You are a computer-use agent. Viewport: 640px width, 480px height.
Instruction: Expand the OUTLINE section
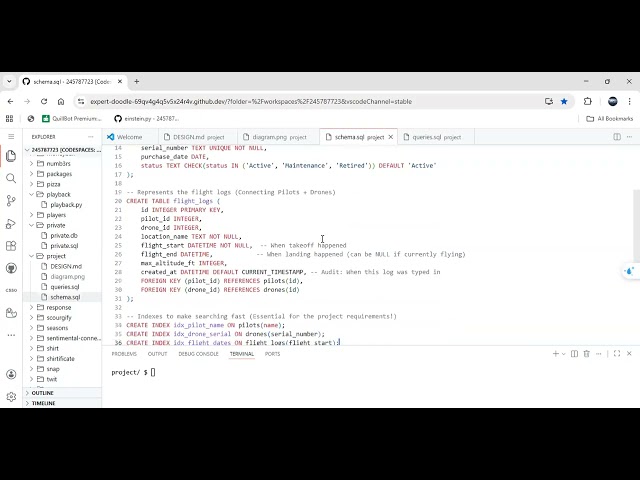[62, 393]
